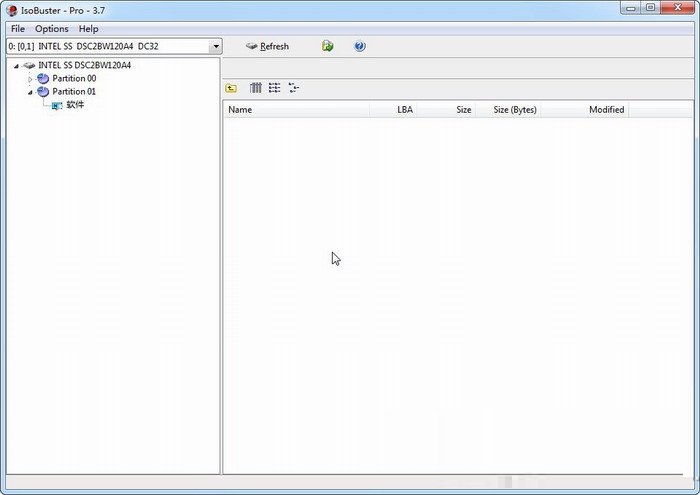Image resolution: width=700 pixels, height=495 pixels.
Task: Collapse the Partition 01 tree node
Action: point(30,91)
